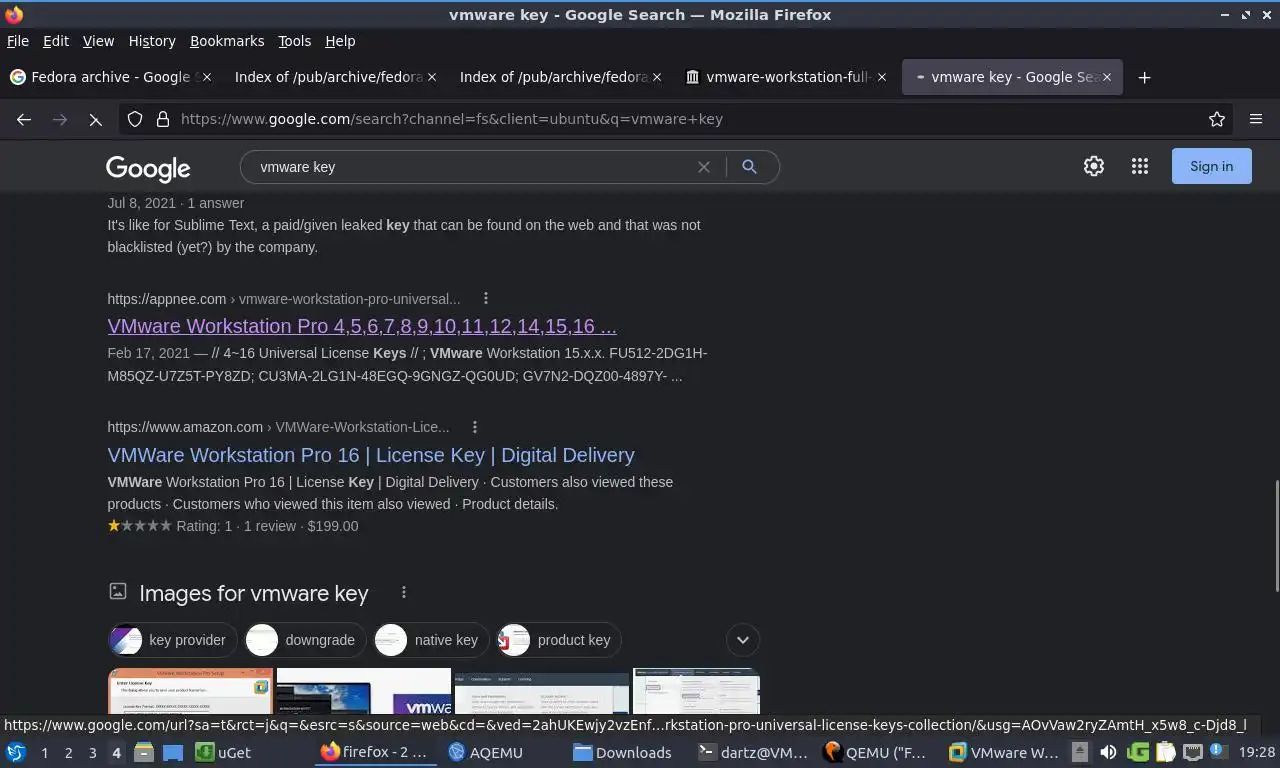Viewport: 1280px width, 768px height.
Task: Open the network icon in system tray
Action: [x=1193, y=752]
